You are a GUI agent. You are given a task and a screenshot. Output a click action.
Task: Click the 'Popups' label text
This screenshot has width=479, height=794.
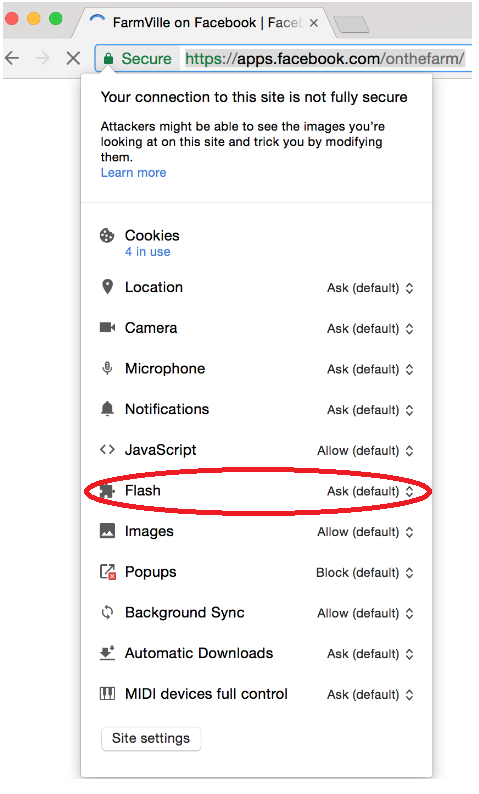(x=150, y=572)
